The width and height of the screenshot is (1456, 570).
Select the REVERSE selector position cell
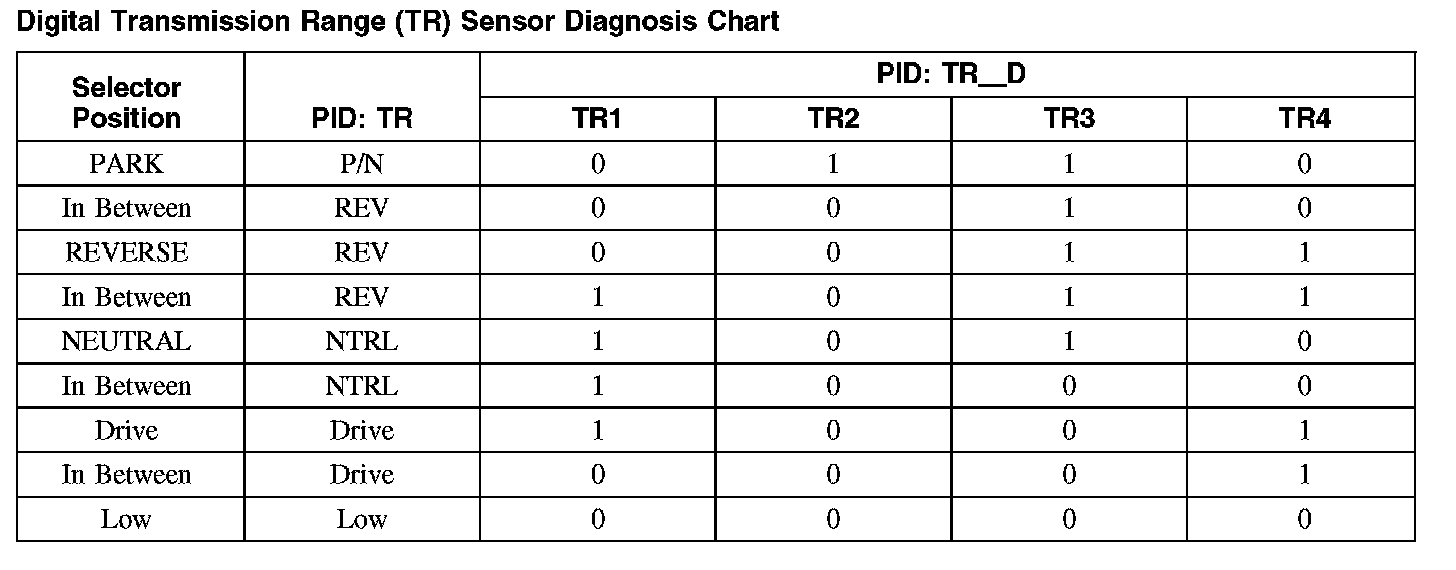coord(127,253)
